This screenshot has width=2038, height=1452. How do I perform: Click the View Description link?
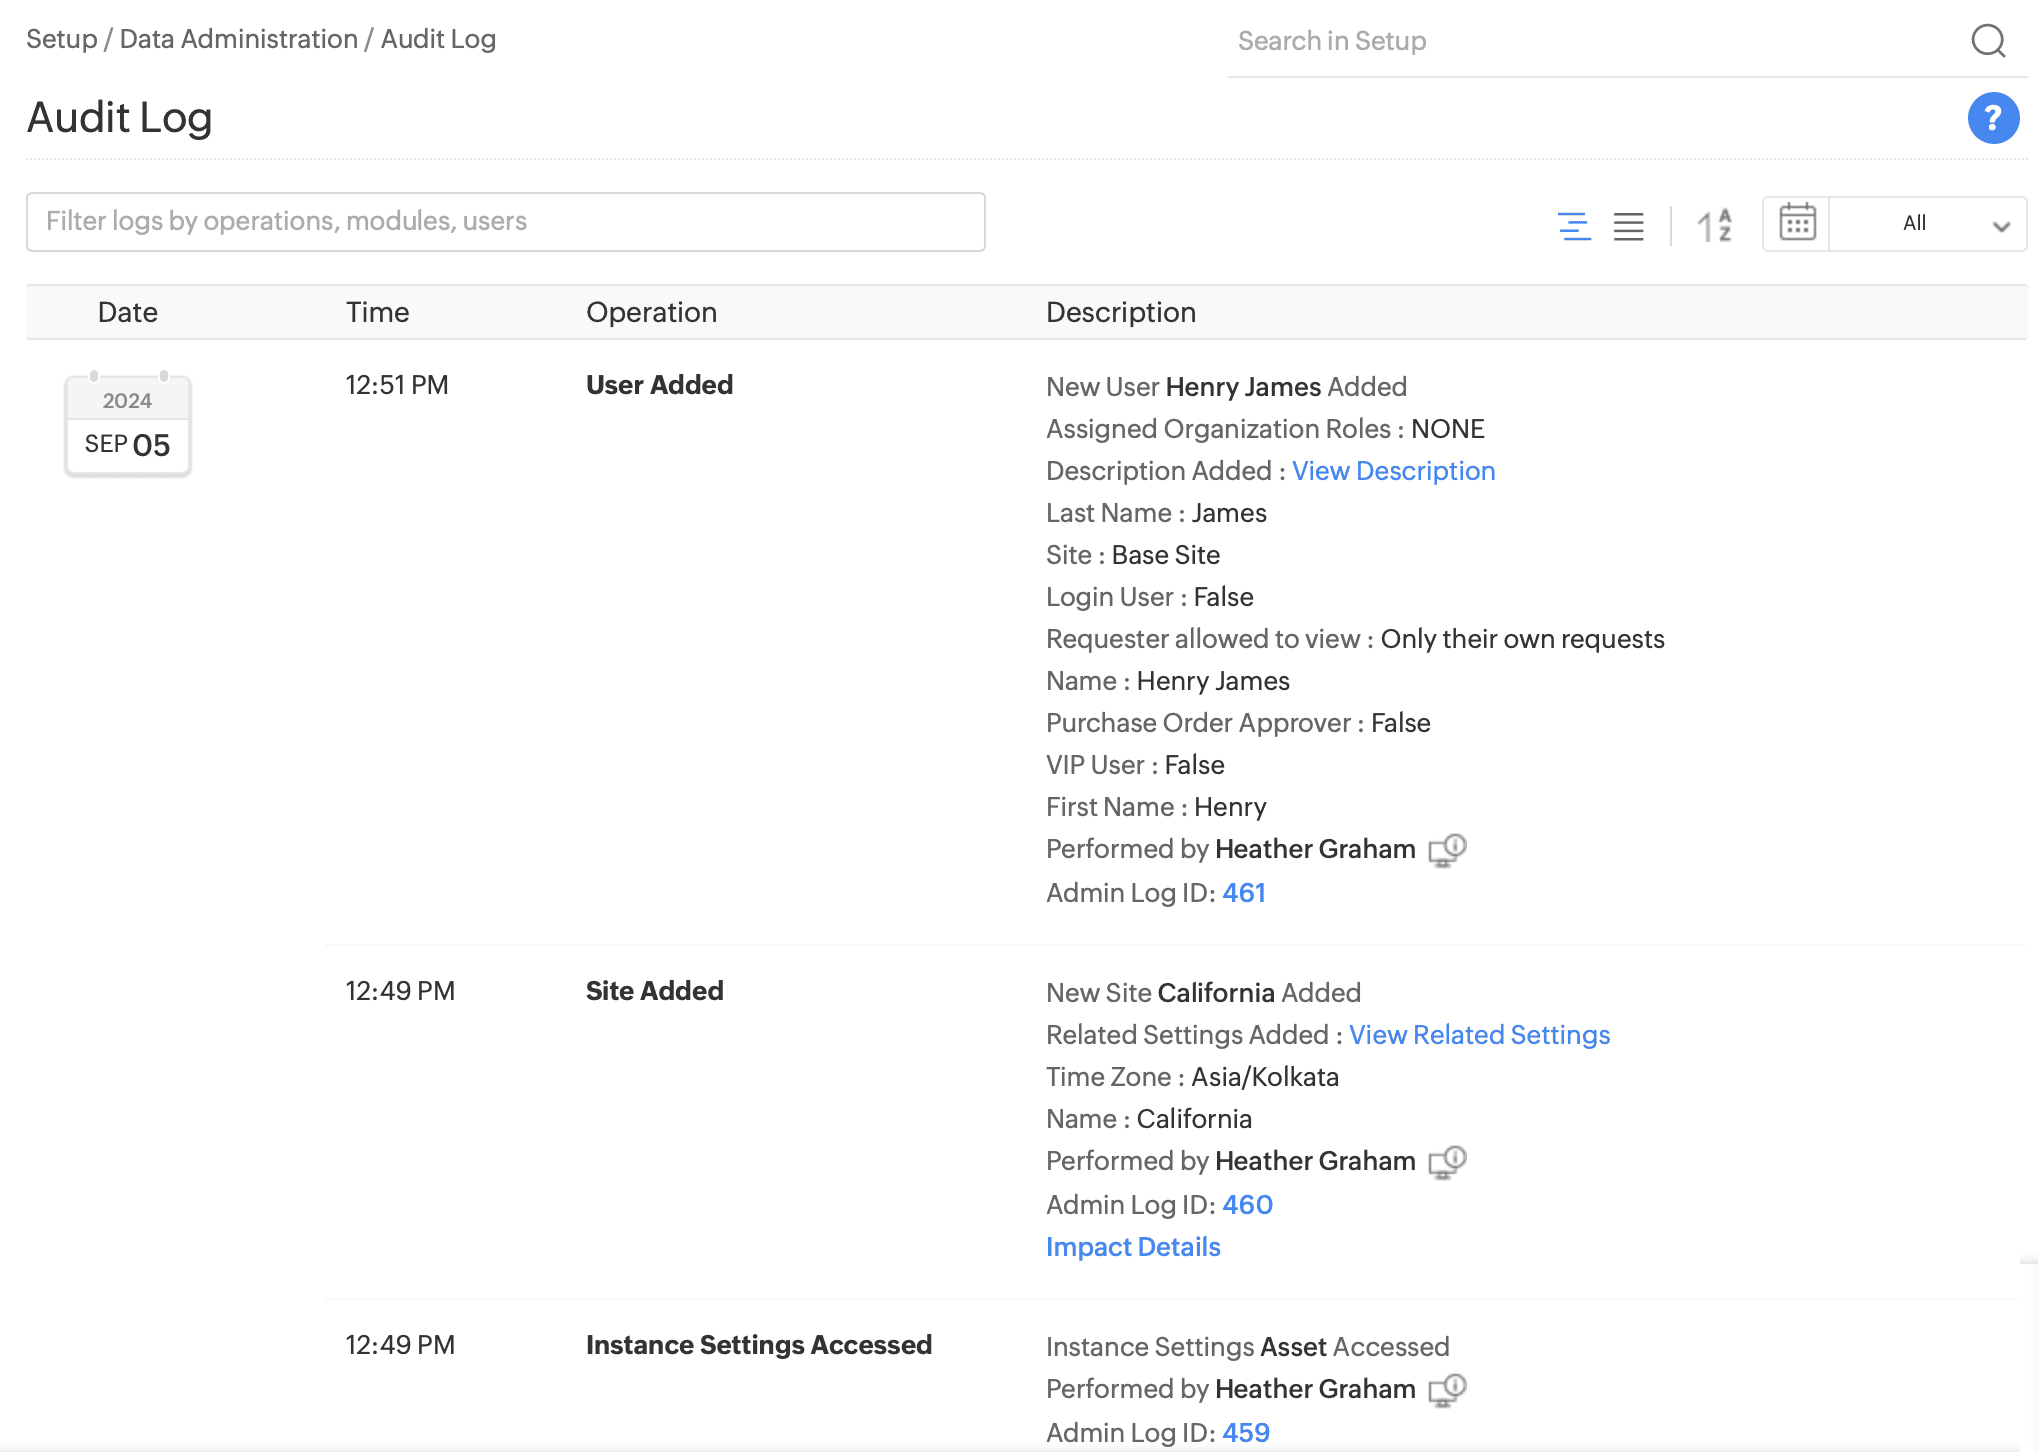coord(1393,471)
